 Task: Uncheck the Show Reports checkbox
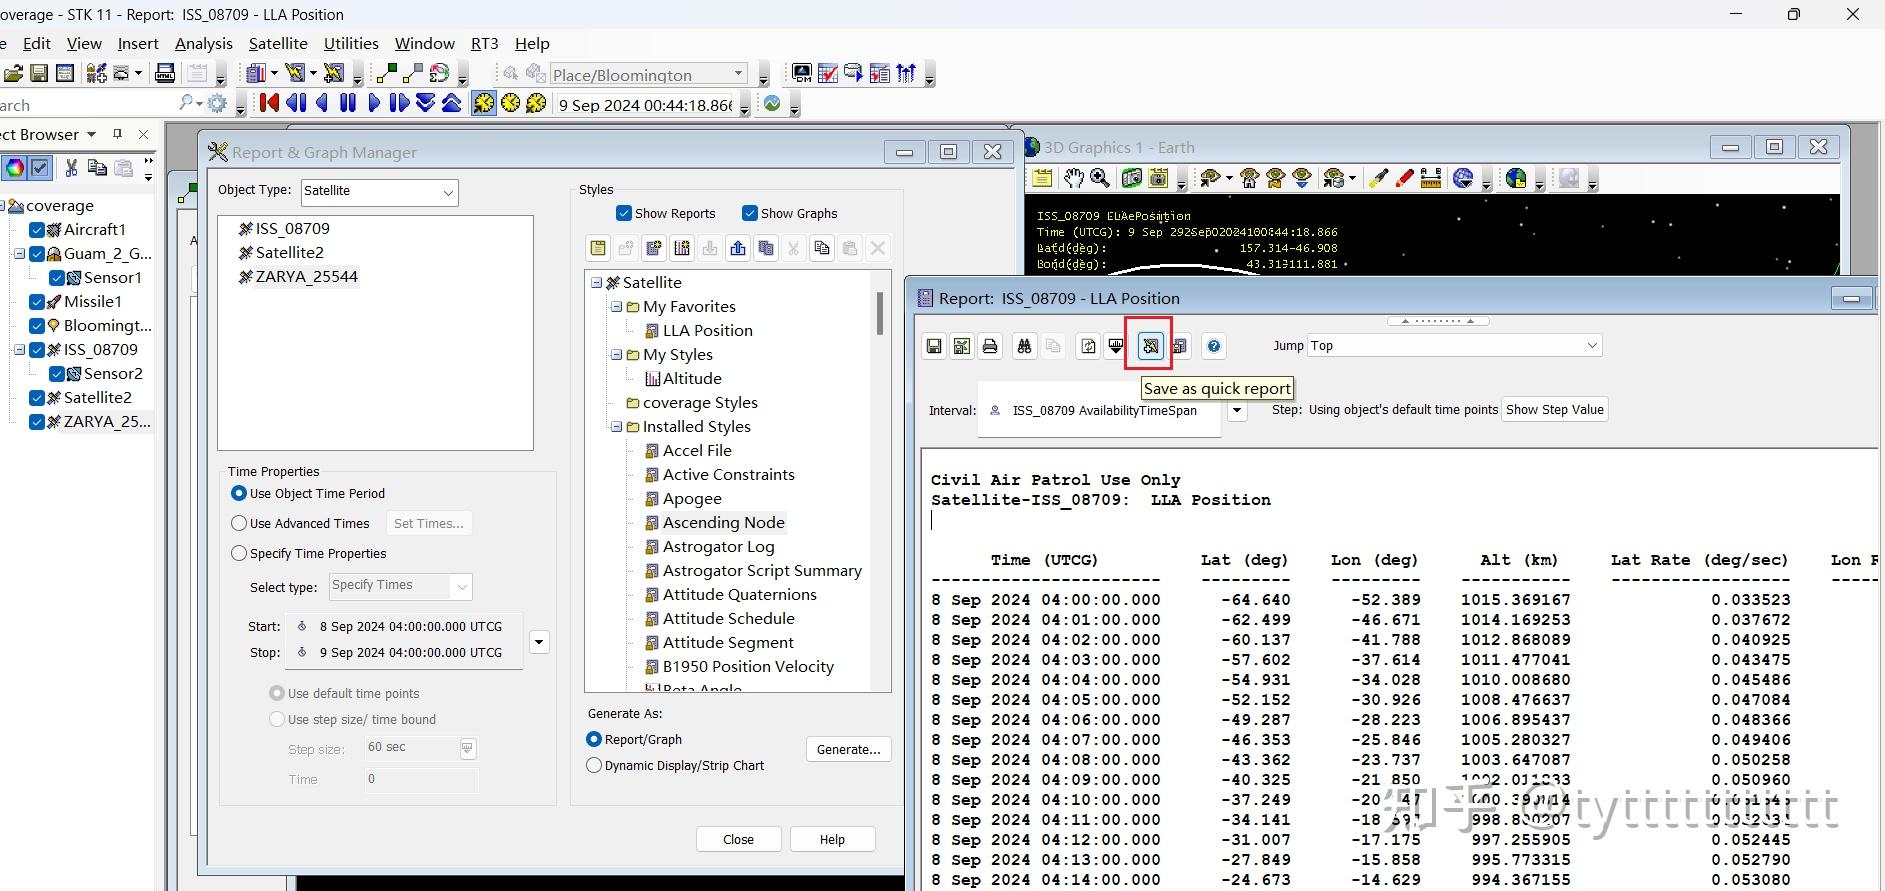coord(624,213)
